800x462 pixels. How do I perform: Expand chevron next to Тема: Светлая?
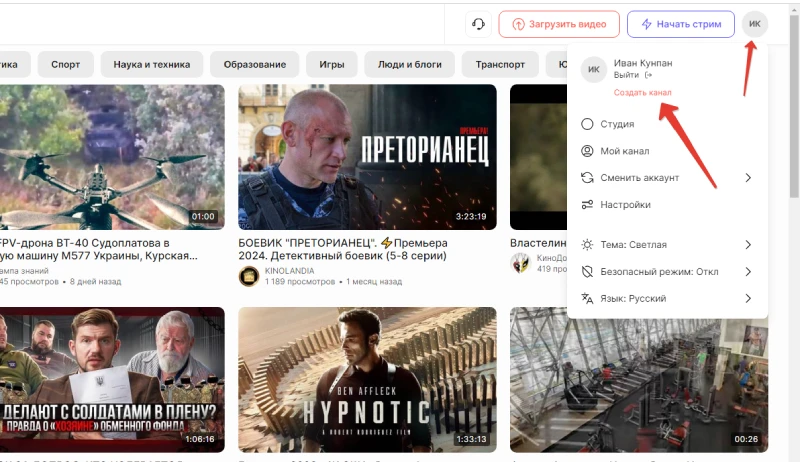pyautogui.click(x=748, y=245)
